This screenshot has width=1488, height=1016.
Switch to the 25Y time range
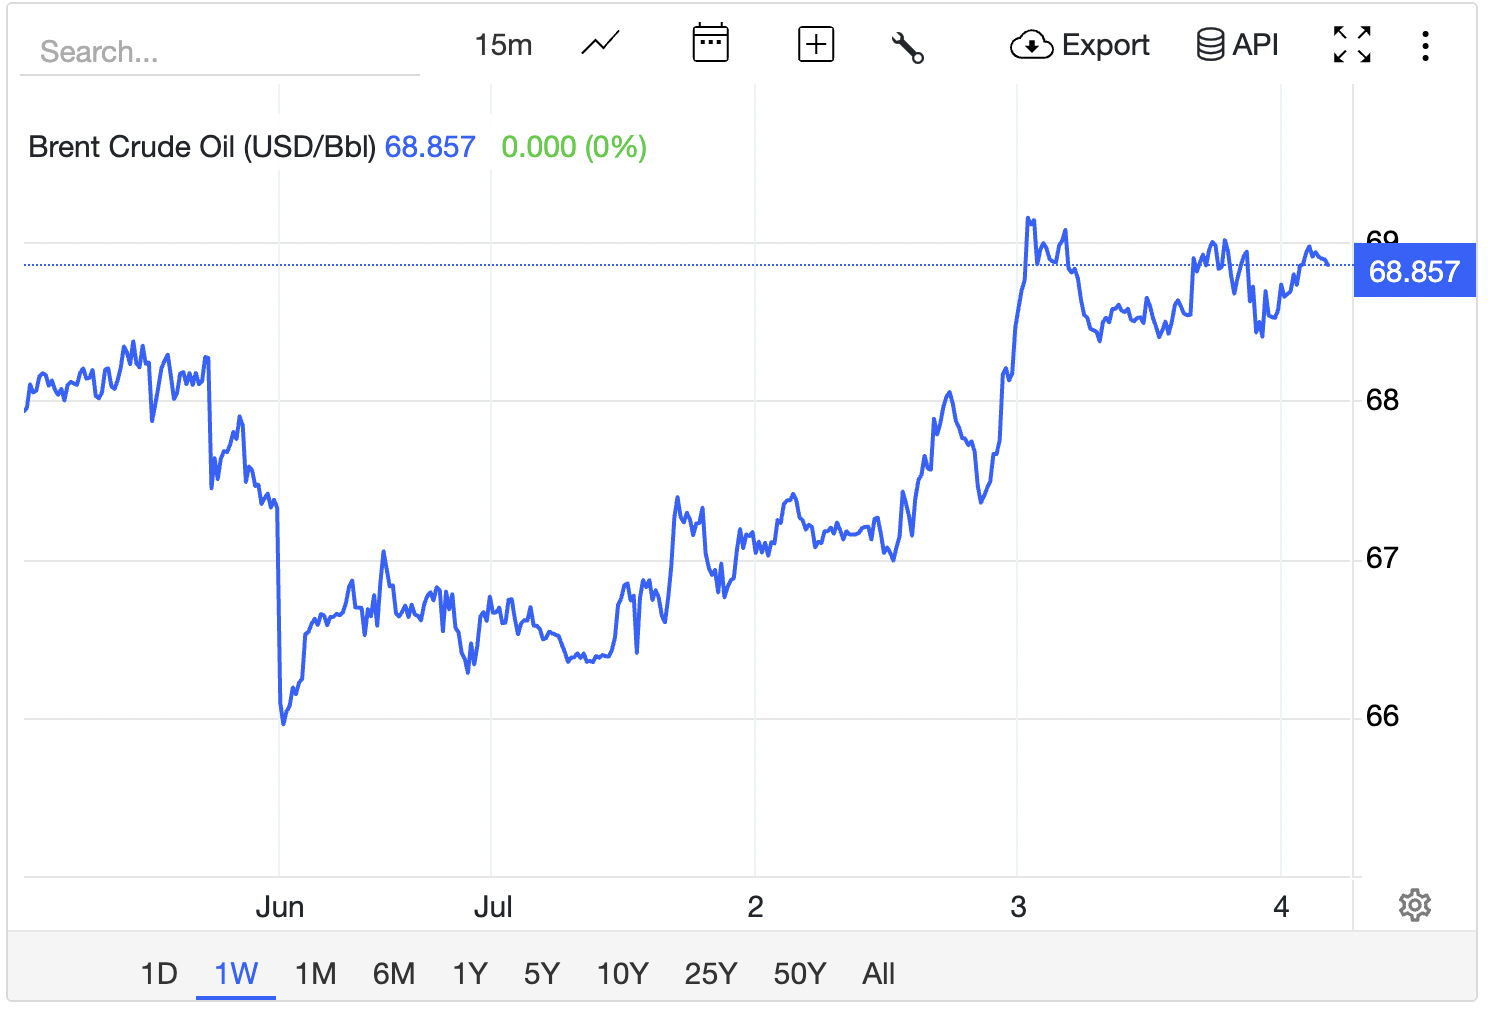(x=710, y=973)
